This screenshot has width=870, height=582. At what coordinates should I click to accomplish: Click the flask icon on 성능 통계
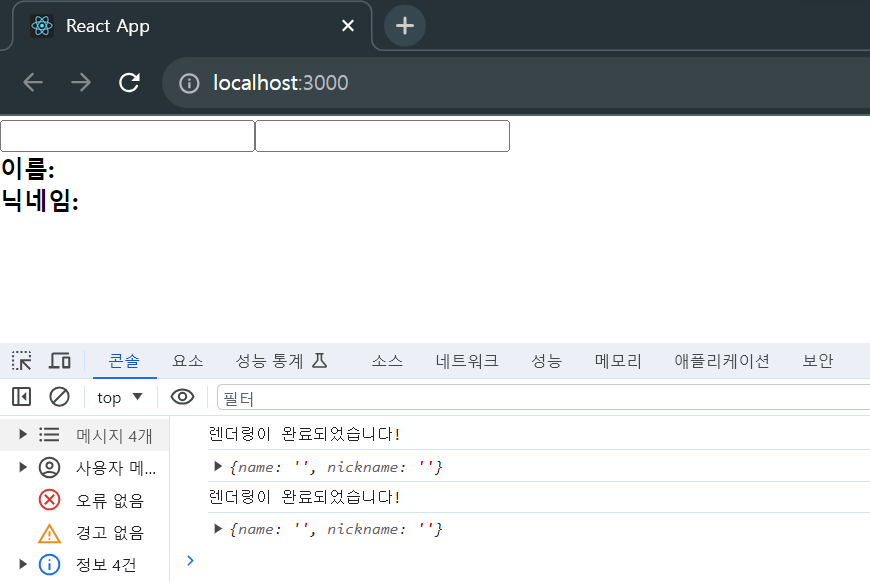pyautogui.click(x=320, y=361)
